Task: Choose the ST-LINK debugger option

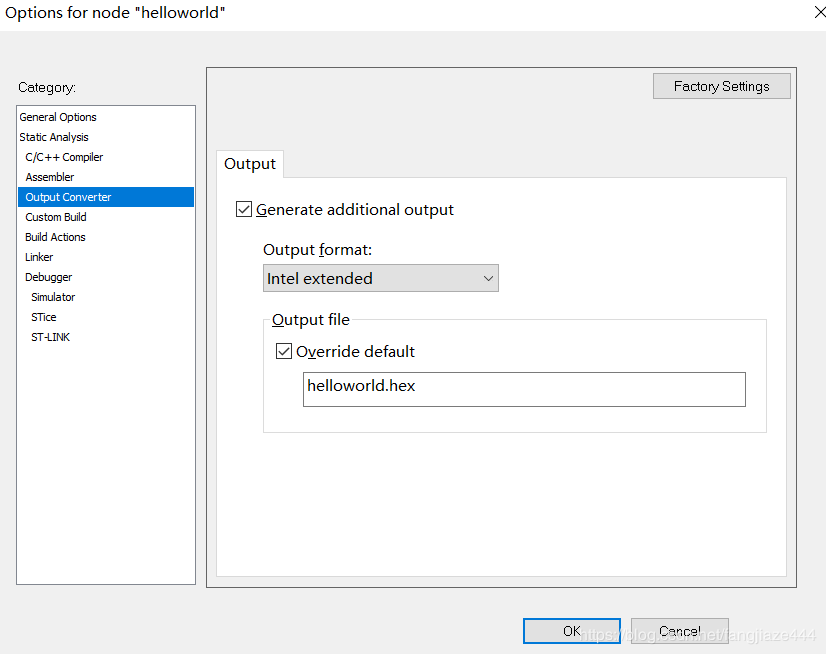Action: coord(50,337)
